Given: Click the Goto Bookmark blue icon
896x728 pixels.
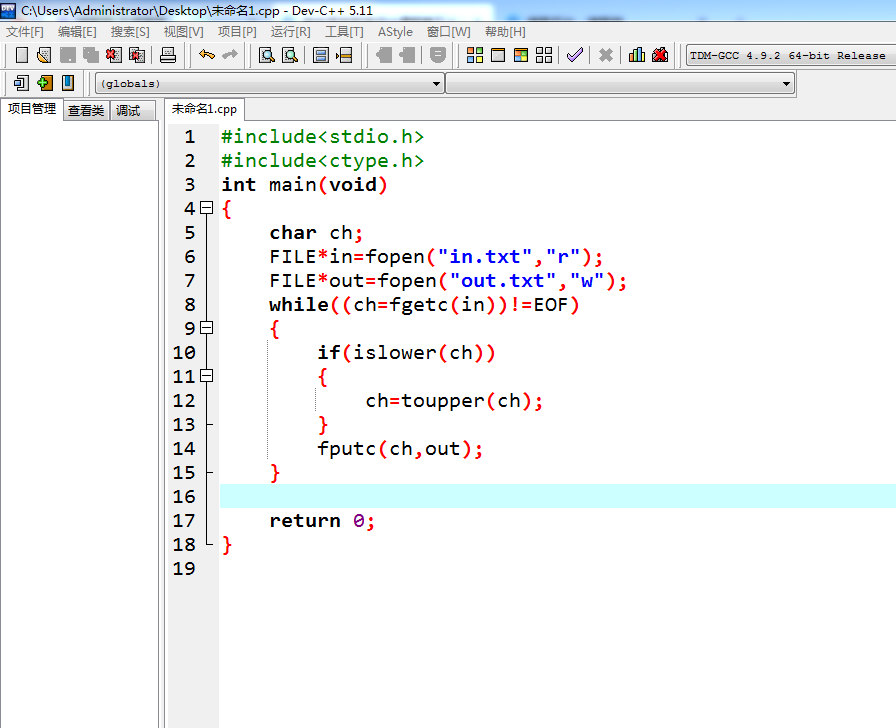Looking at the screenshot, I should pos(68,83).
